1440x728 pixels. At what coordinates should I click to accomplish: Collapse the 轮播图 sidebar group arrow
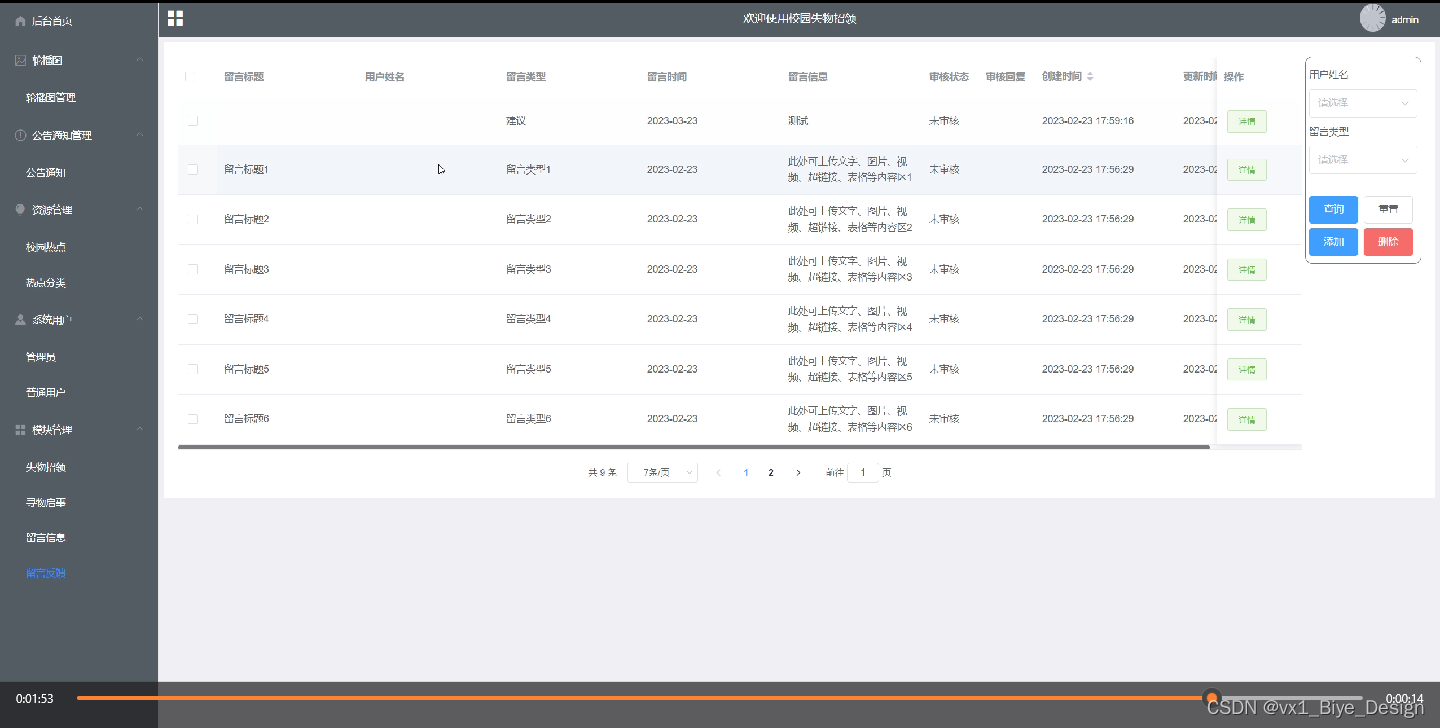[x=140, y=60]
